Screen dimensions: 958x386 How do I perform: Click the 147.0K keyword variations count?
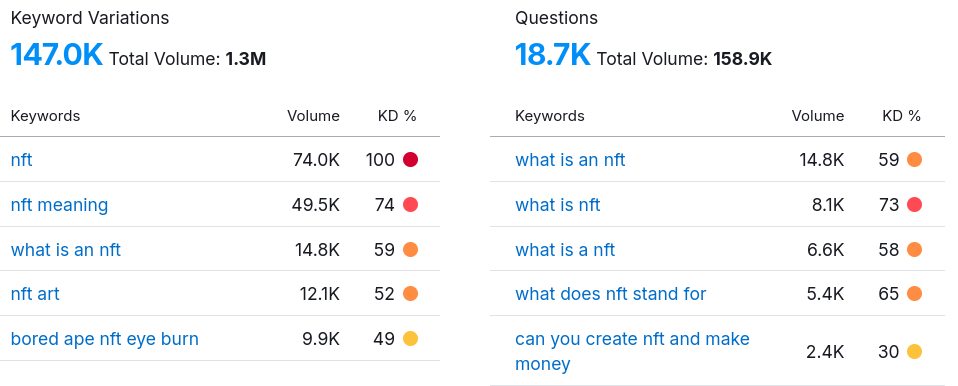point(57,54)
